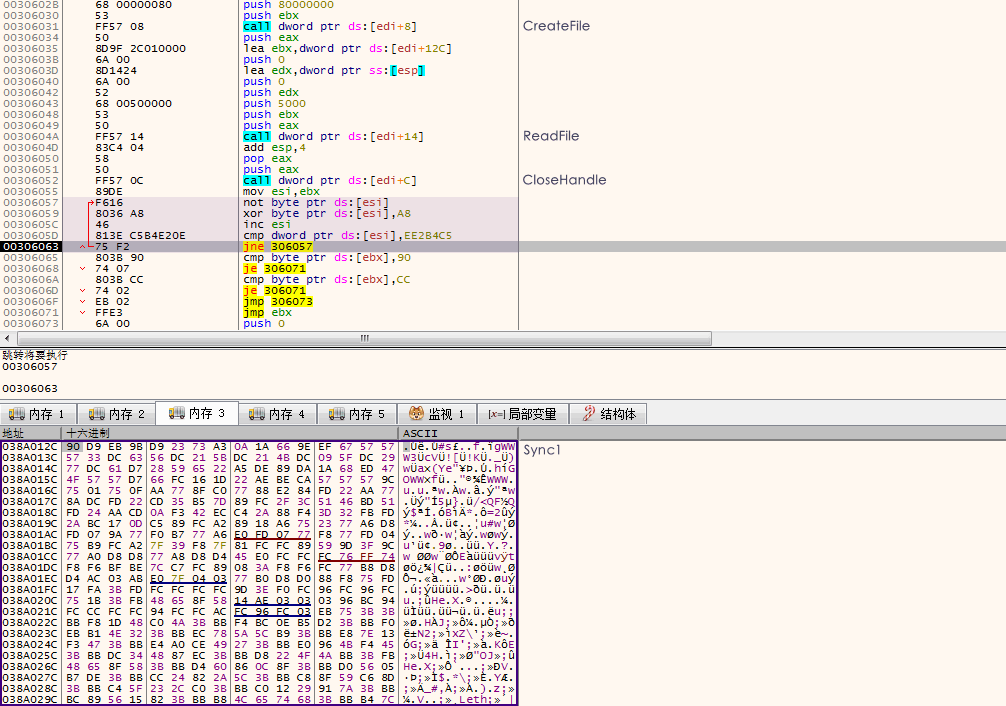The width and height of the screenshot is (1006, 706).
Task: Select dump row address 038A027C
Action: (x=30, y=677)
